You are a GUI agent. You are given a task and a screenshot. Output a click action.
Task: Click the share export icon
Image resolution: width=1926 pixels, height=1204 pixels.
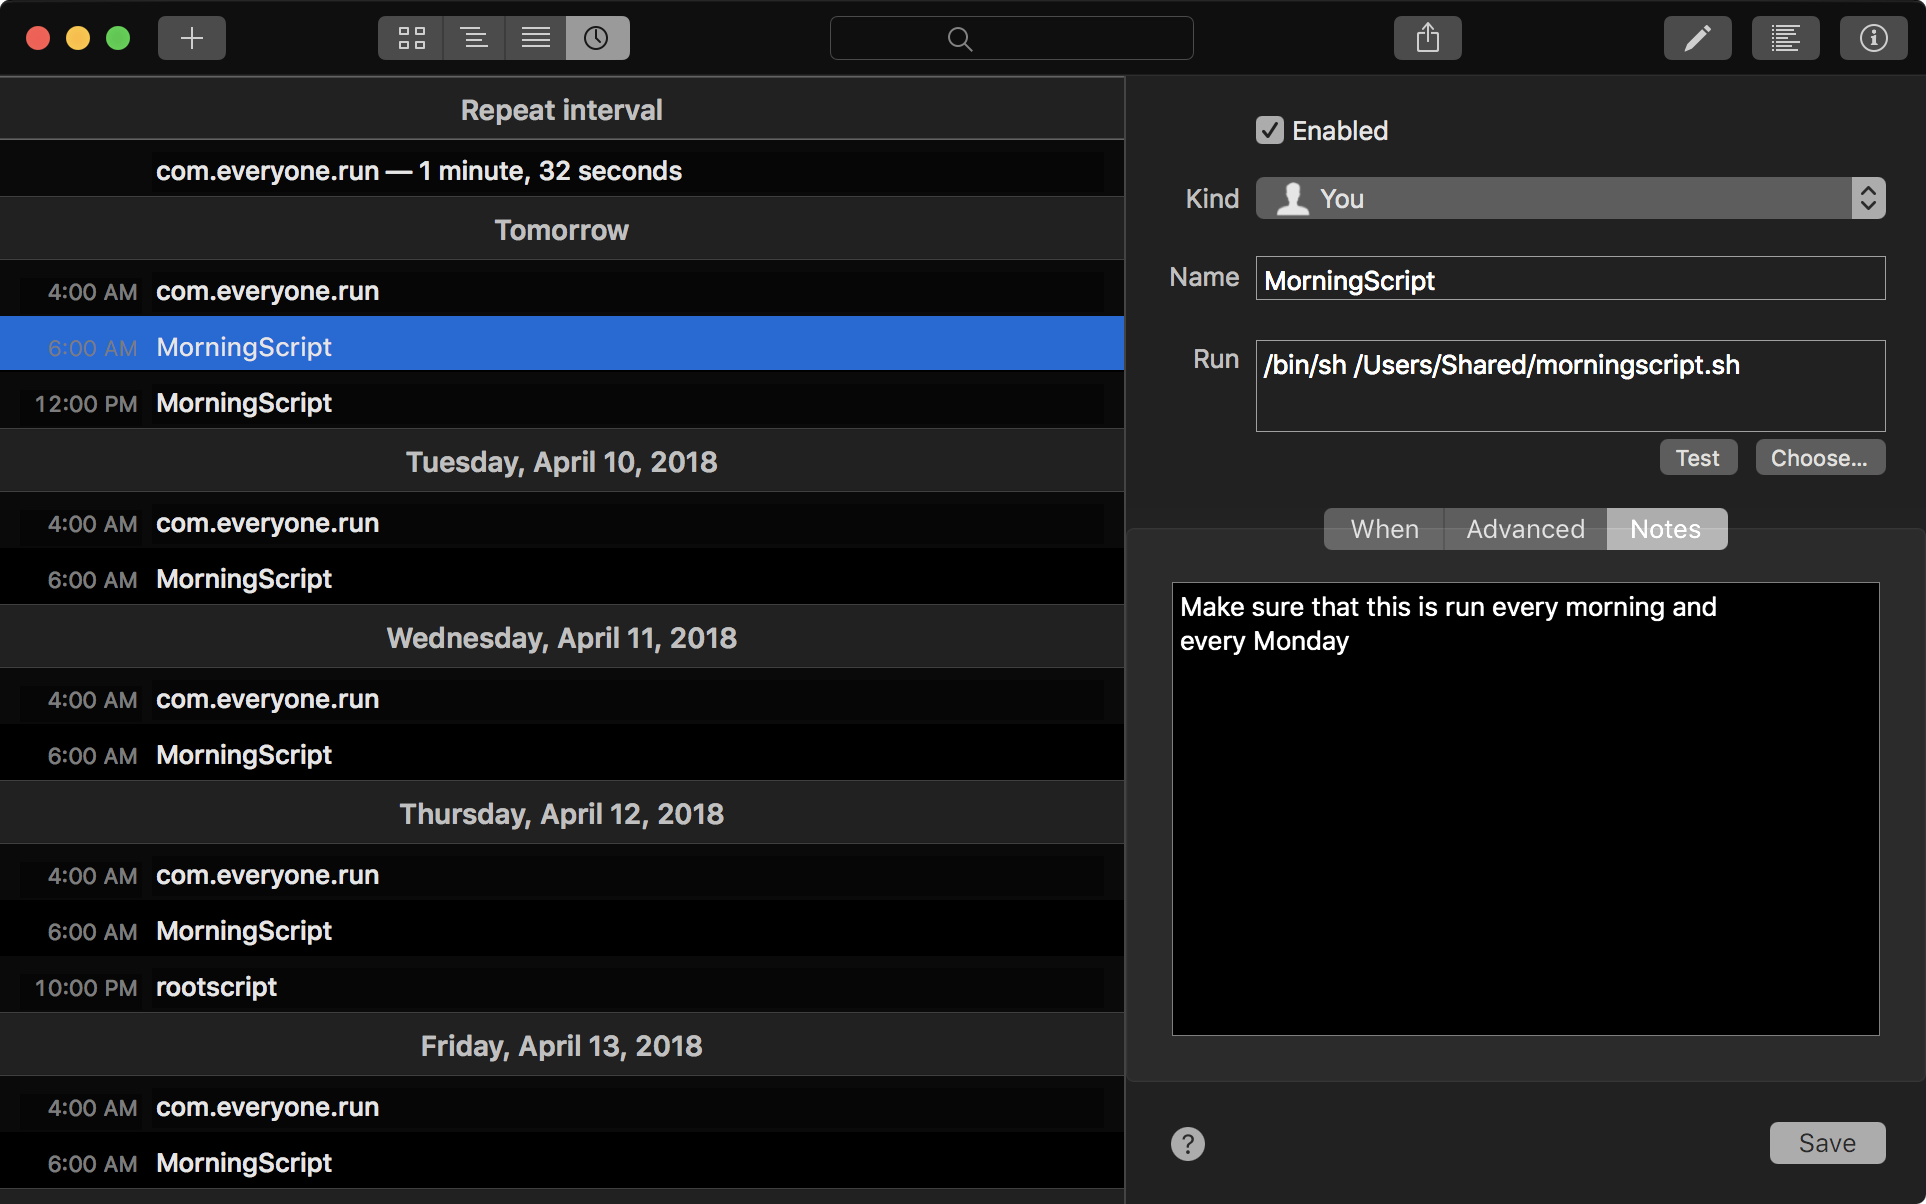coord(1427,38)
